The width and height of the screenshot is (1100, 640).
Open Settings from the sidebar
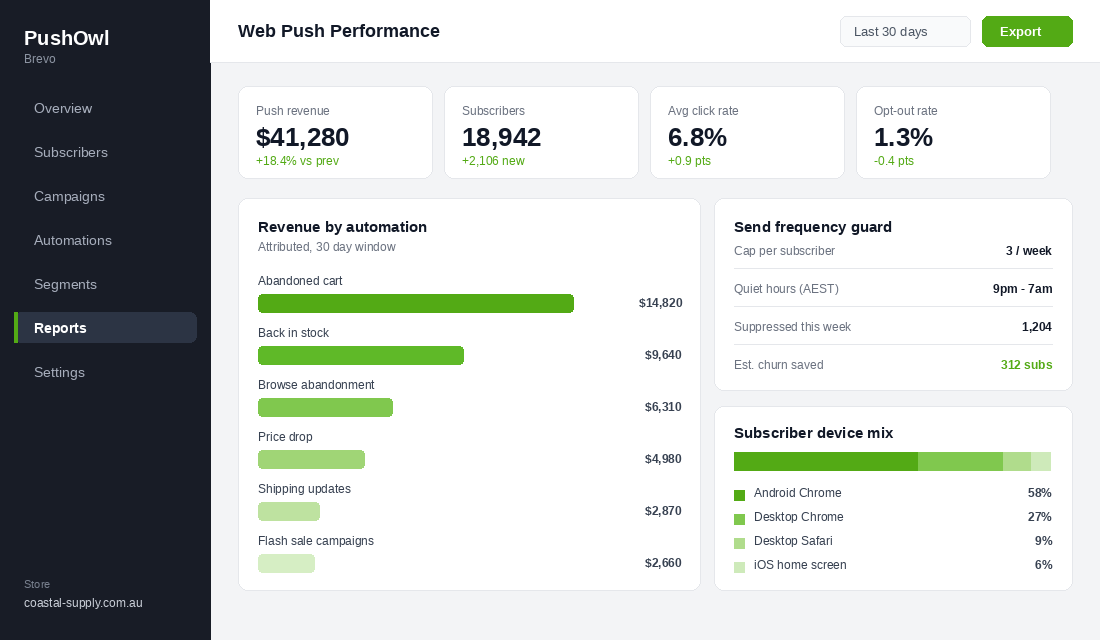click(105, 372)
